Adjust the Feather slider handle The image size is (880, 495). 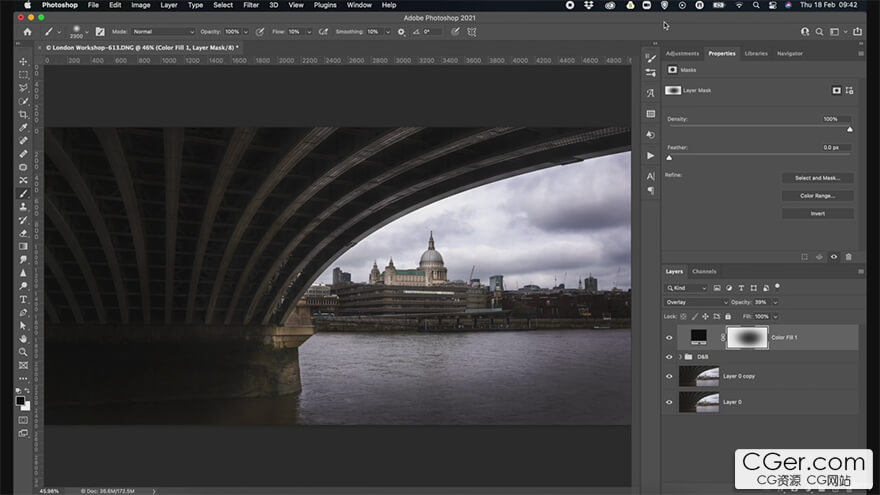tap(669, 158)
